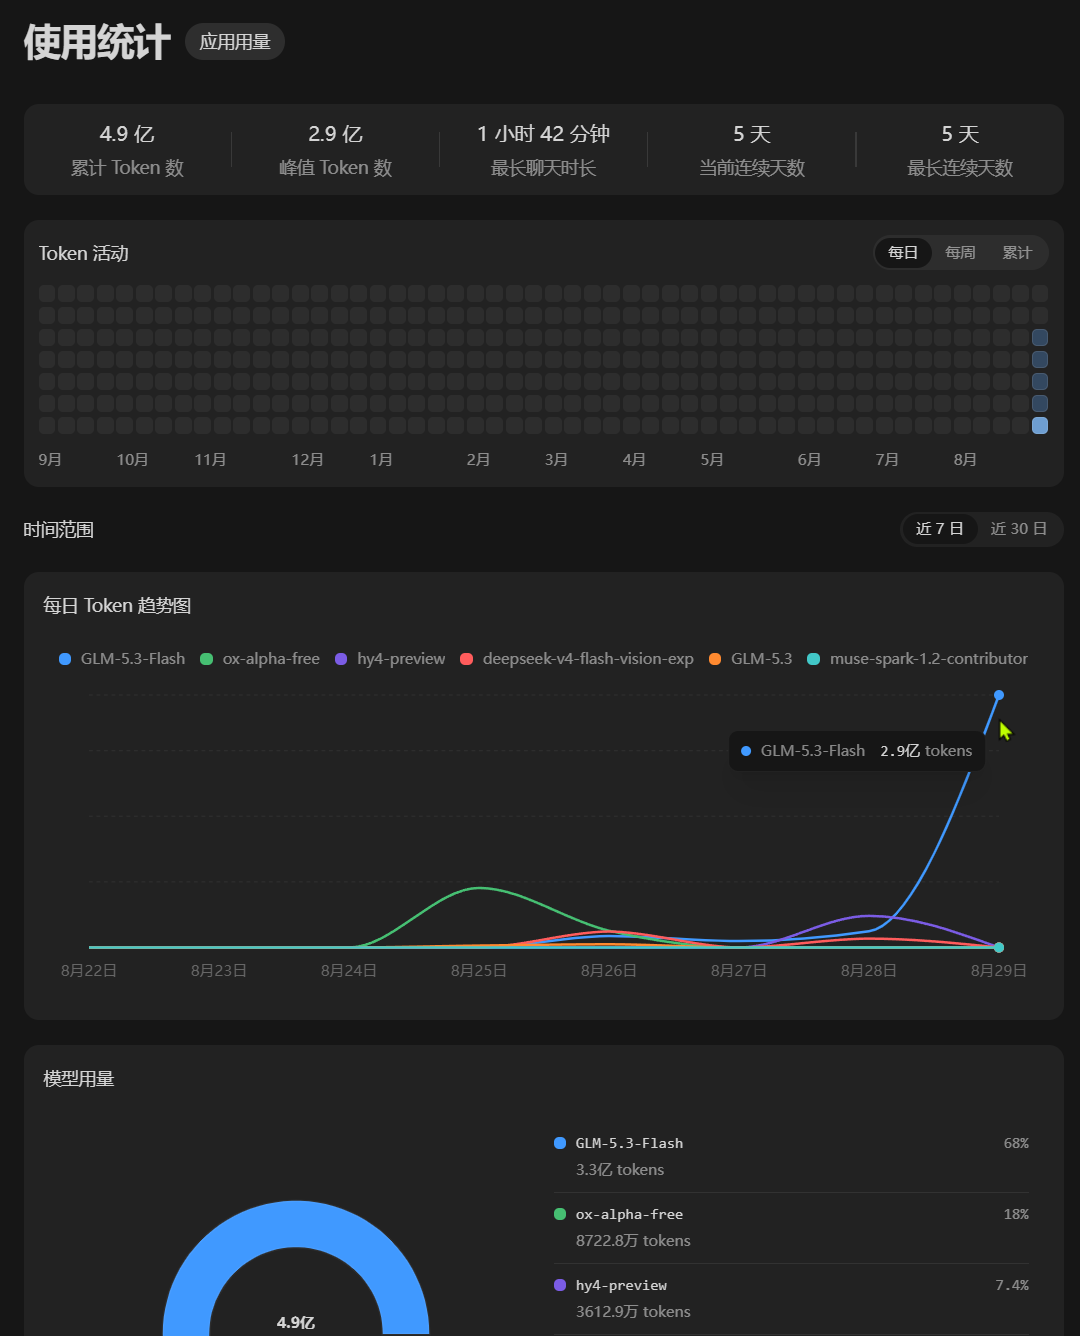Image resolution: width=1080 pixels, height=1336 pixels.
Task: Click the brightest blue activity heatmap cell
Action: coord(1040,426)
